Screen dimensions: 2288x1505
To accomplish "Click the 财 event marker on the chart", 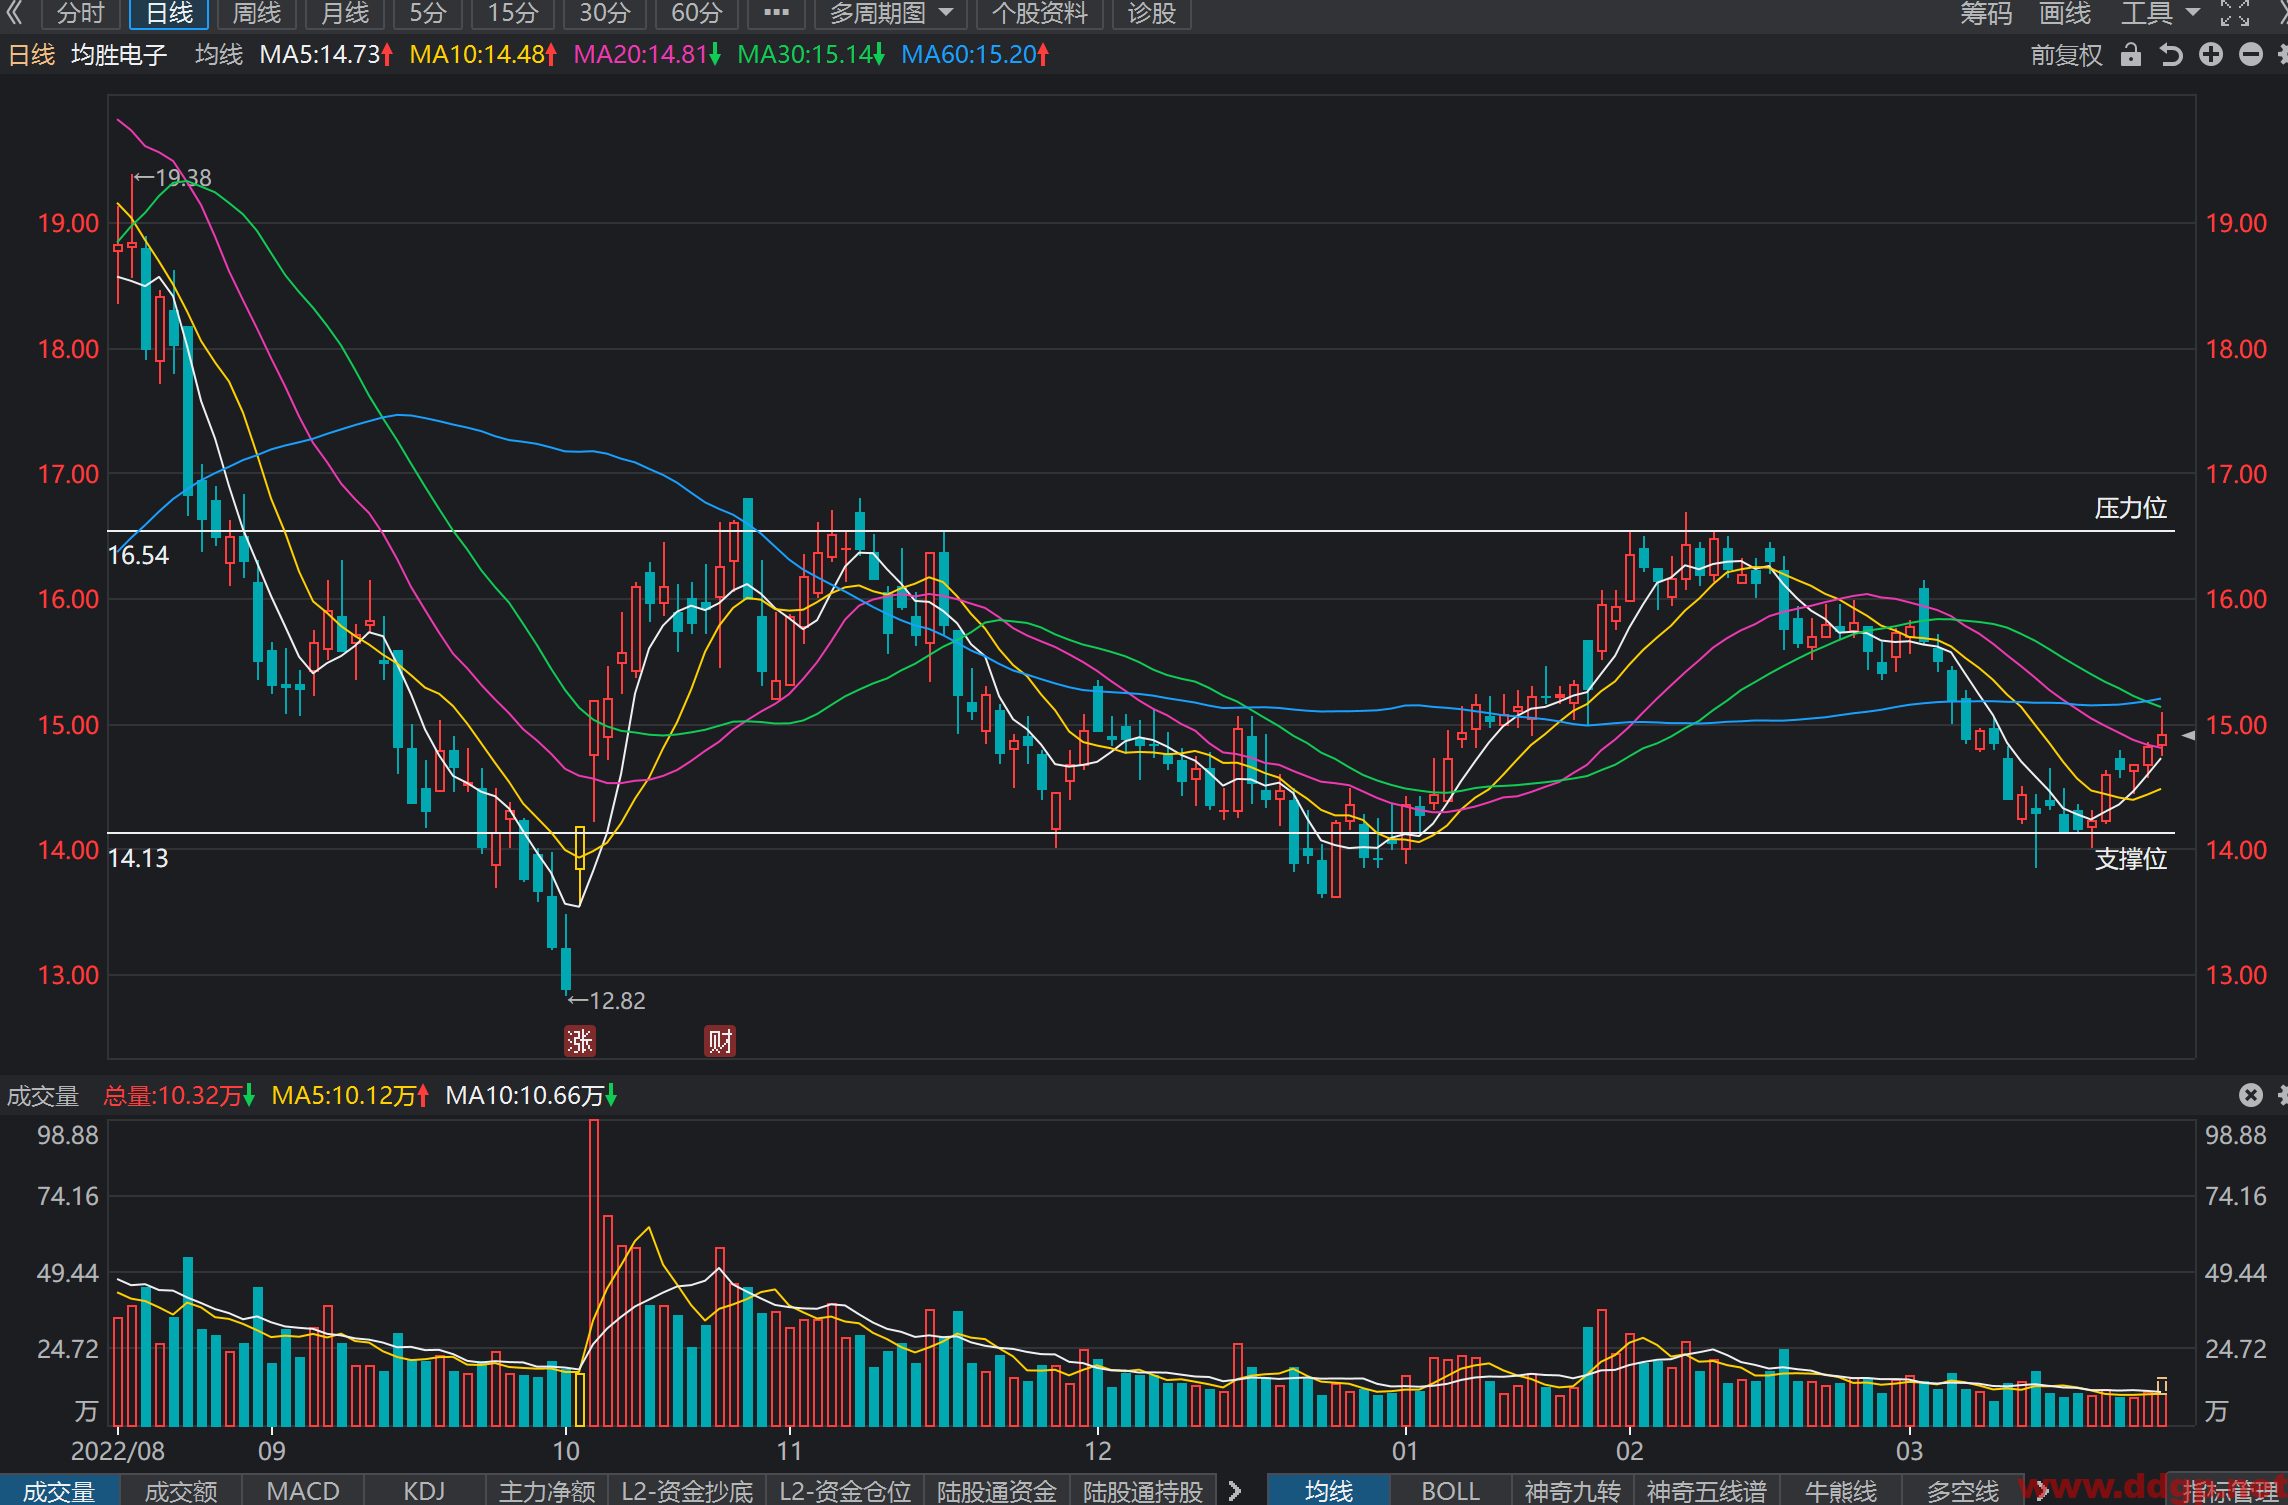I will (x=719, y=1041).
